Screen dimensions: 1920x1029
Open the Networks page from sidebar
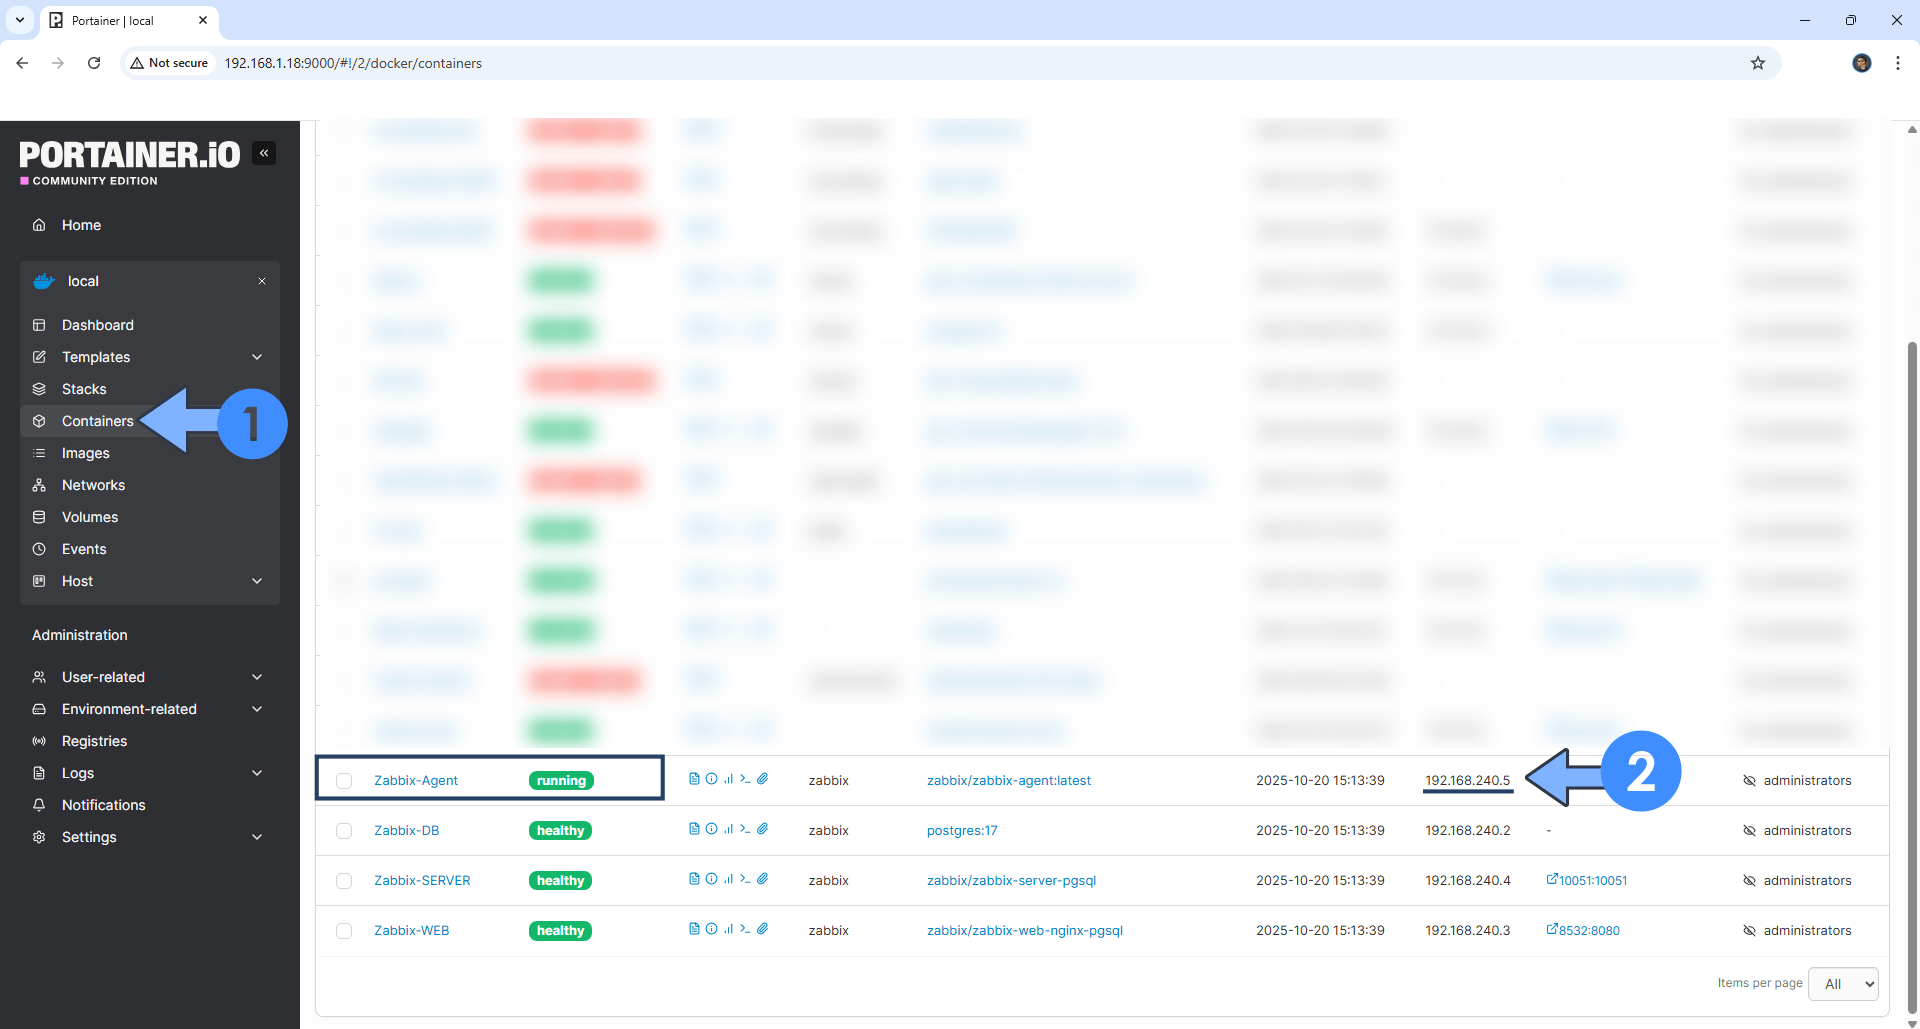coord(93,485)
